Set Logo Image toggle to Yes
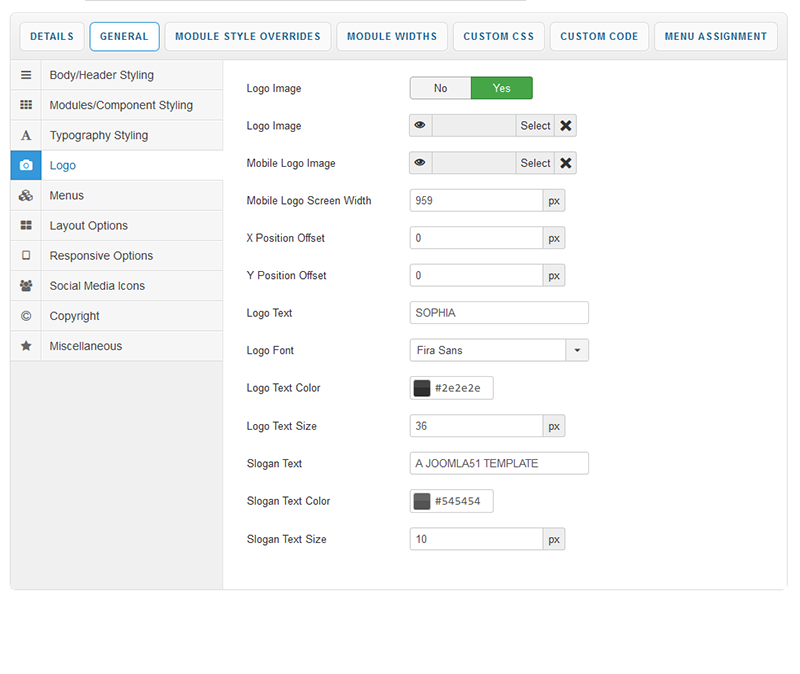 coord(501,88)
